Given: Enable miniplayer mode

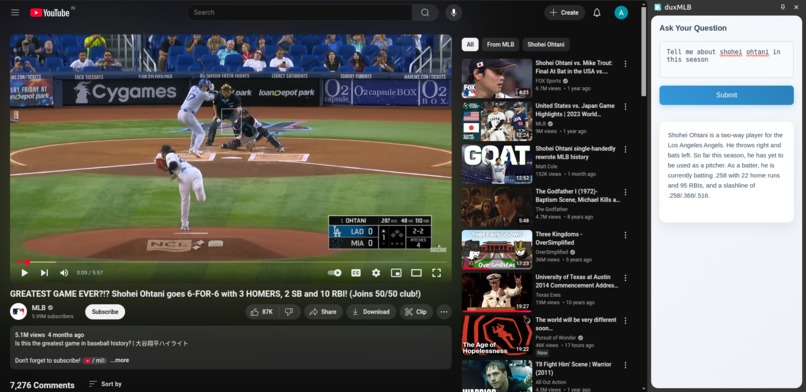Looking at the screenshot, I should tap(396, 273).
